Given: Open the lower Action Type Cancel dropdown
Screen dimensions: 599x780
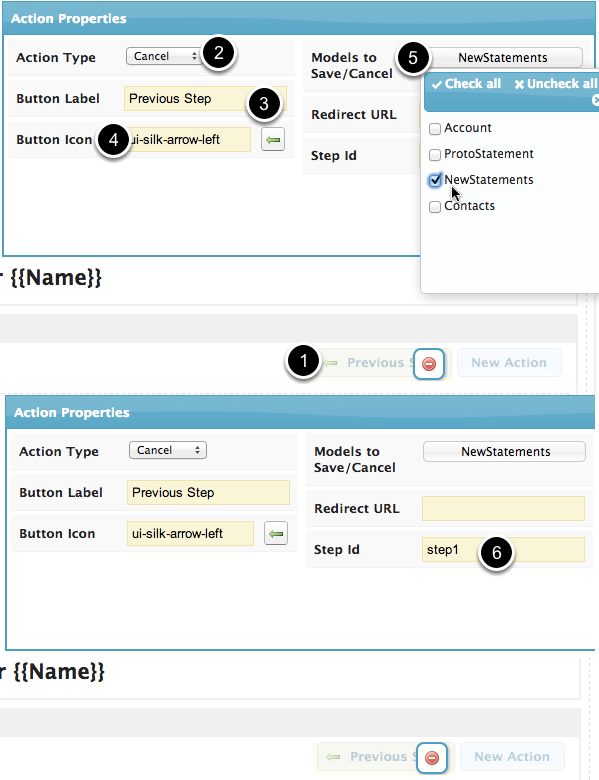Looking at the screenshot, I should 168,450.
